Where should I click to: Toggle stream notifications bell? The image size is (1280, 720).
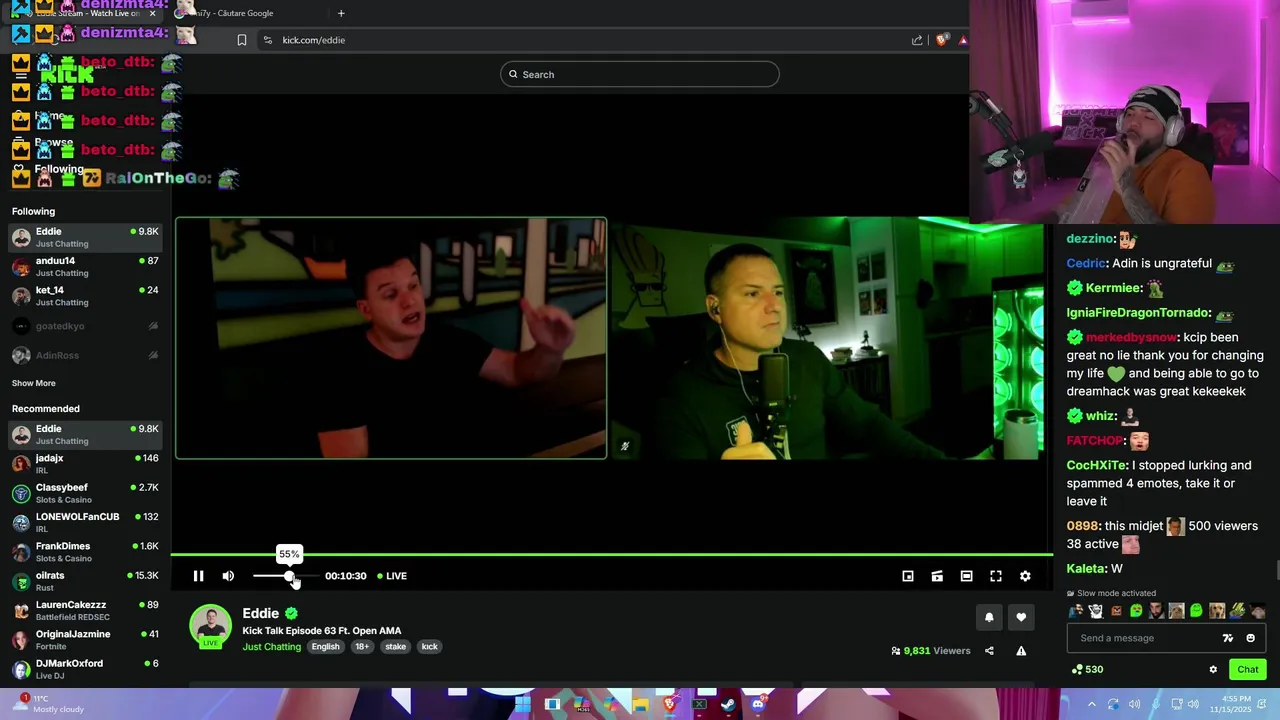tap(989, 617)
